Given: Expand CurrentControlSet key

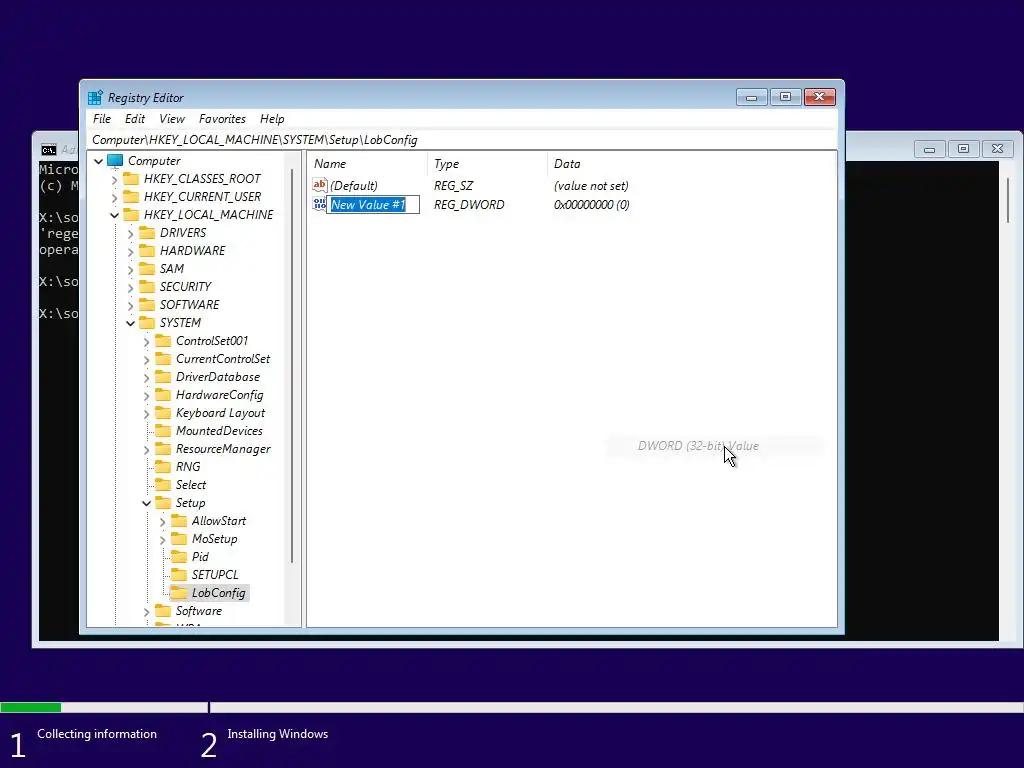Looking at the screenshot, I should pyautogui.click(x=146, y=359).
